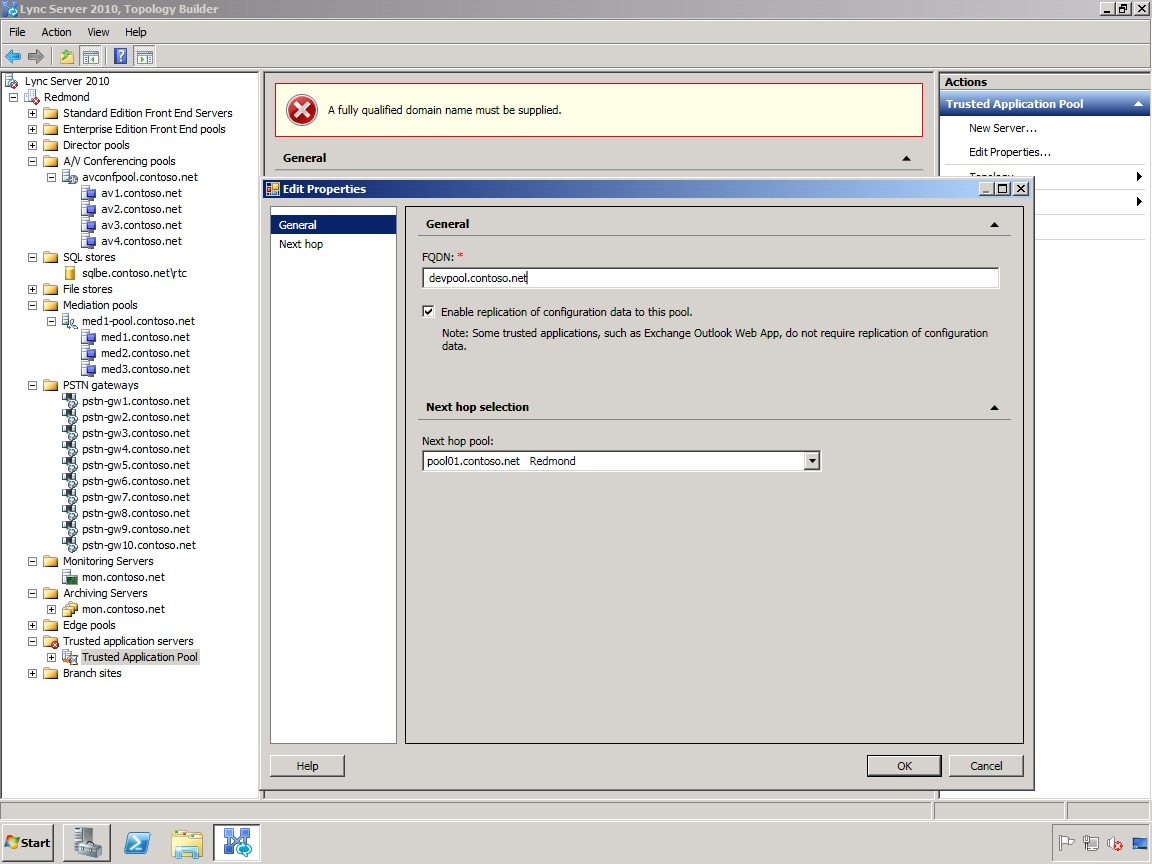Select pstn-gw7.contoso.net in the tree
1152x864 pixels.
click(136, 497)
